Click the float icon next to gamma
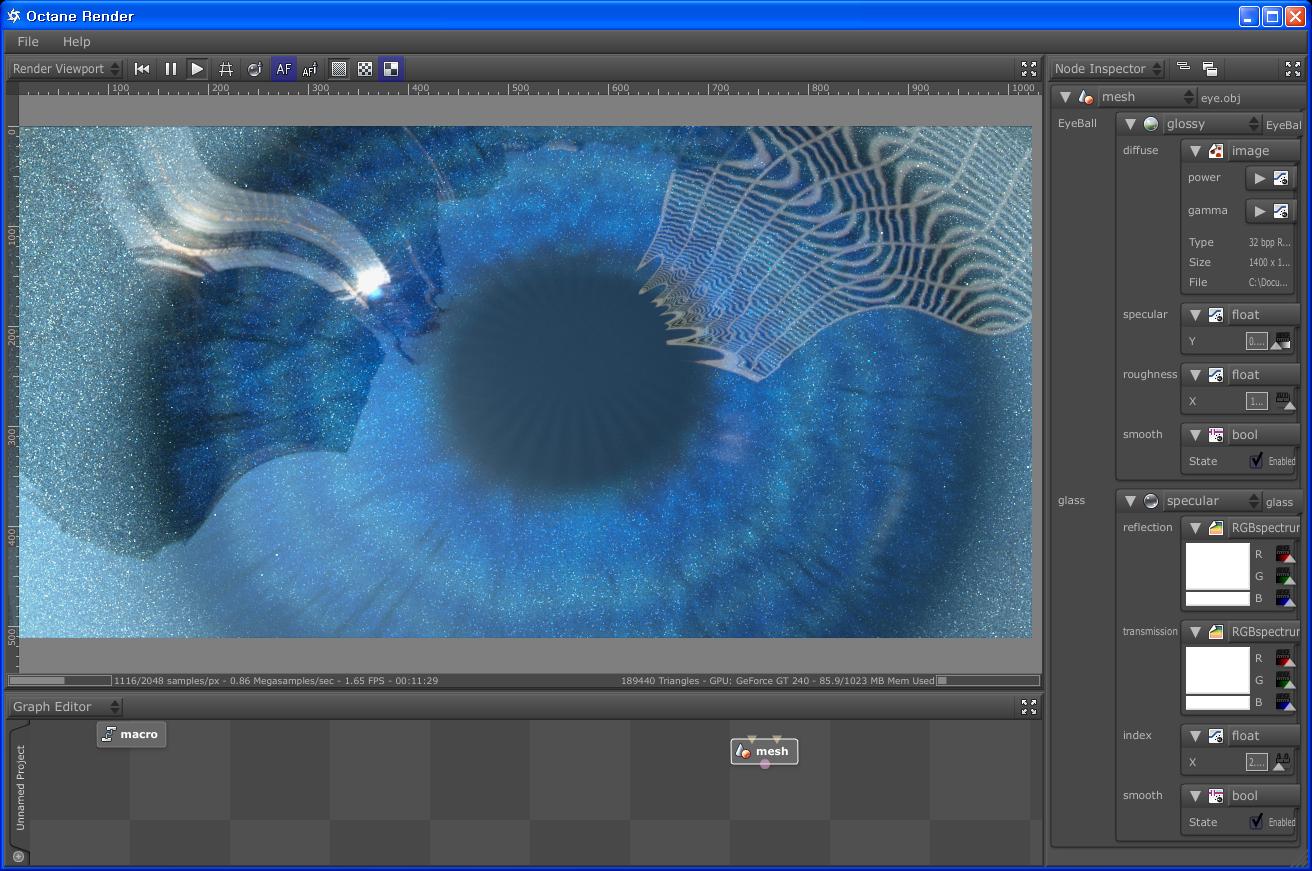 pos(1281,211)
